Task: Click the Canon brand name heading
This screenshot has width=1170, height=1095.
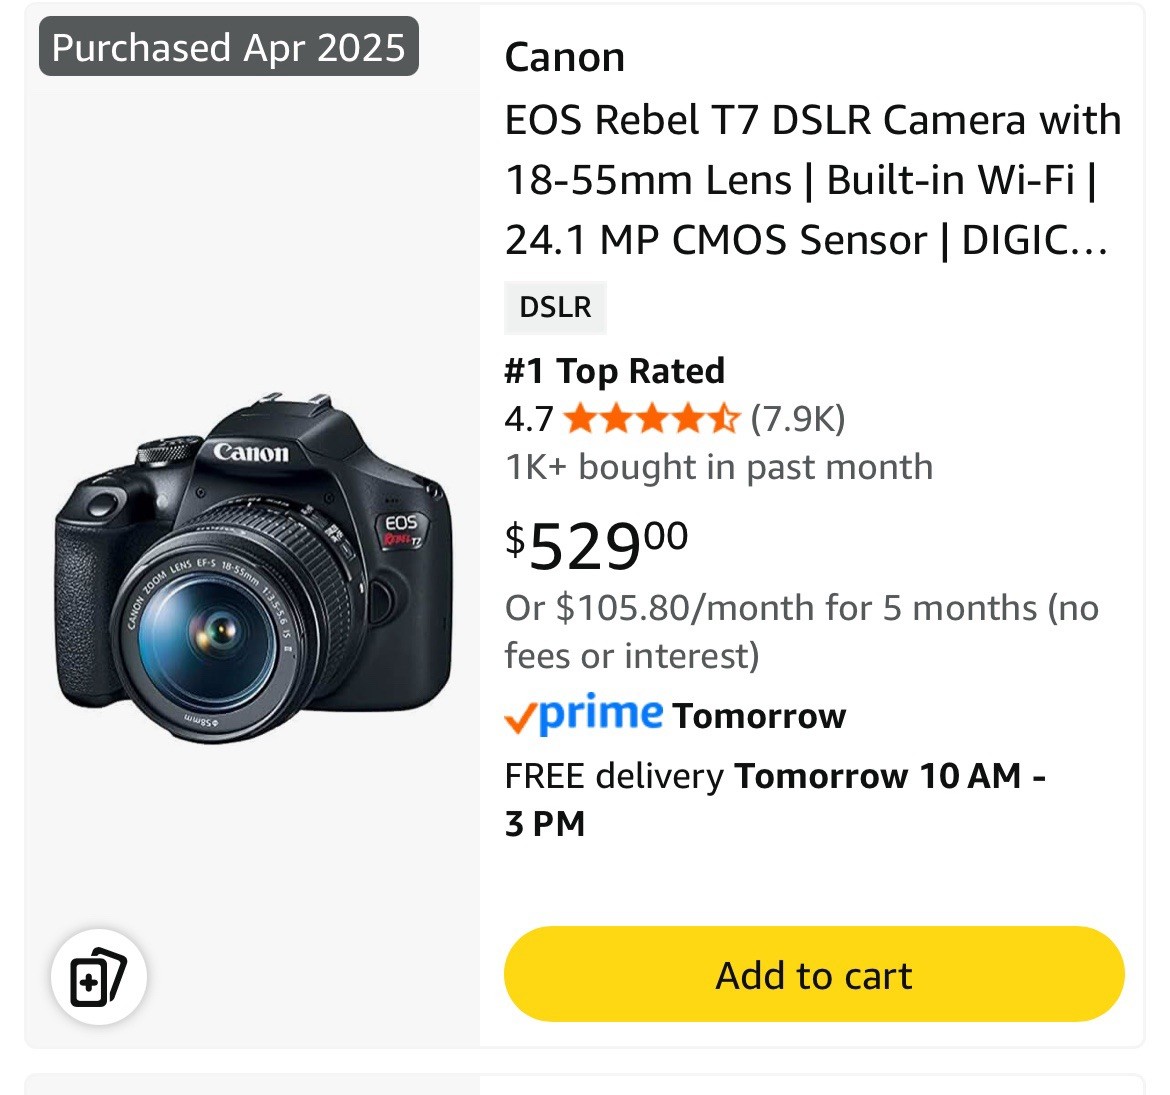Action: [x=564, y=57]
